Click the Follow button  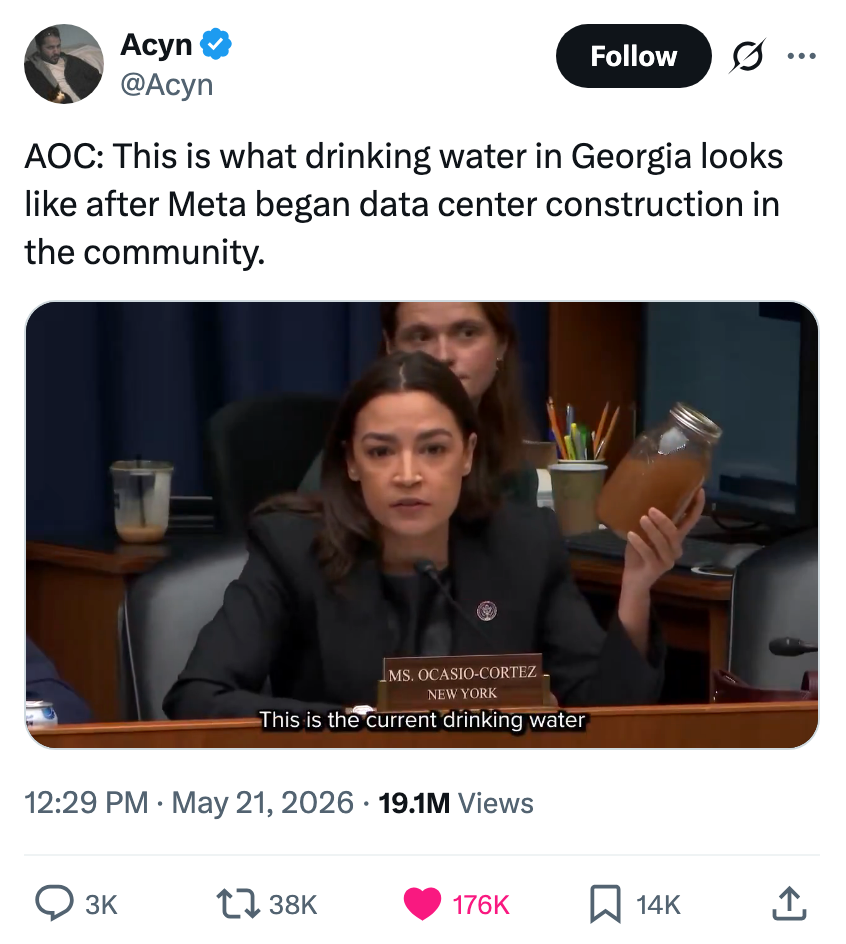633,56
